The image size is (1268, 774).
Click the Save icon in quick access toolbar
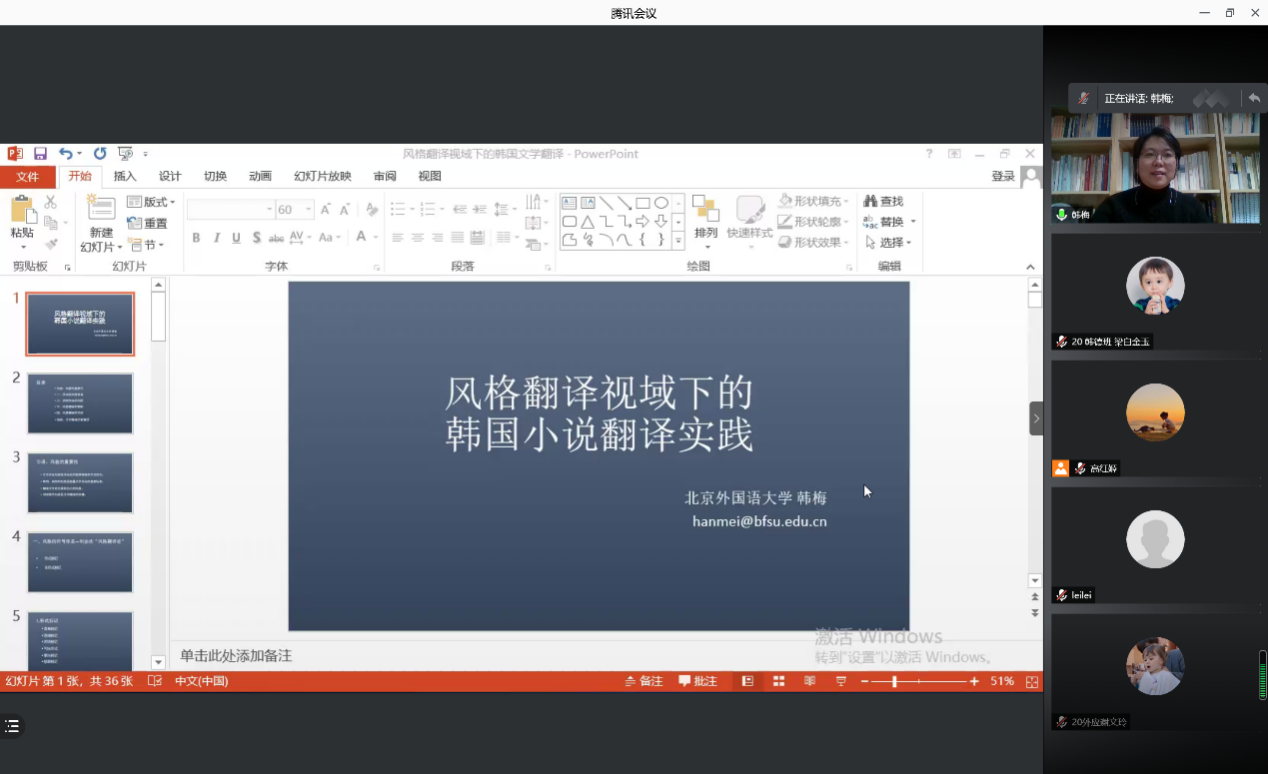click(40, 154)
